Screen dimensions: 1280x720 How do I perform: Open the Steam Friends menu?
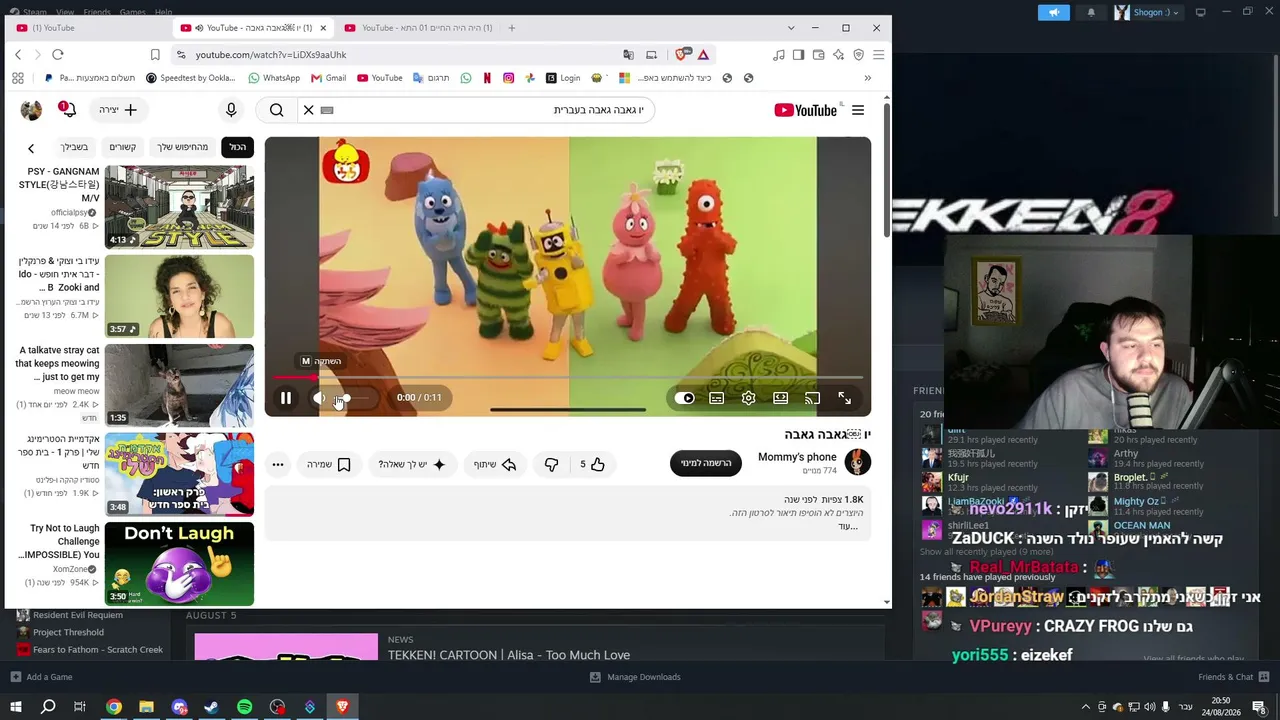(97, 12)
